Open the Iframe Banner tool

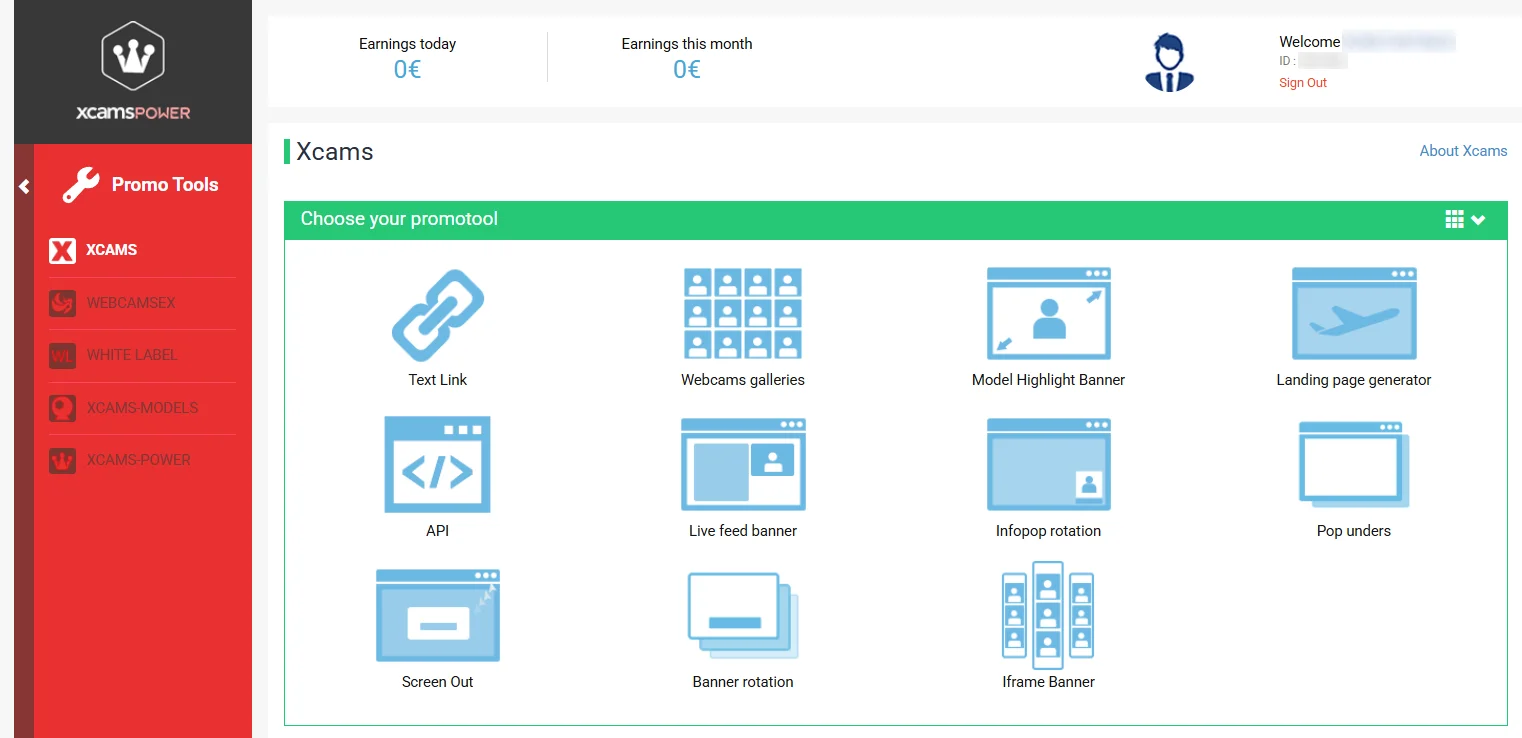point(1048,616)
